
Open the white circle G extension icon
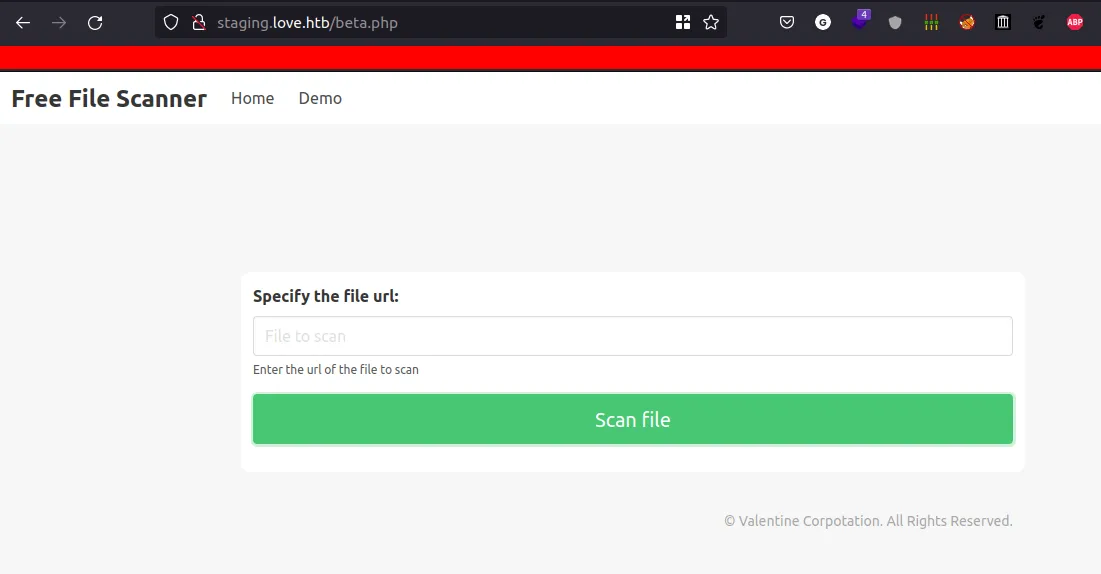click(823, 22)
